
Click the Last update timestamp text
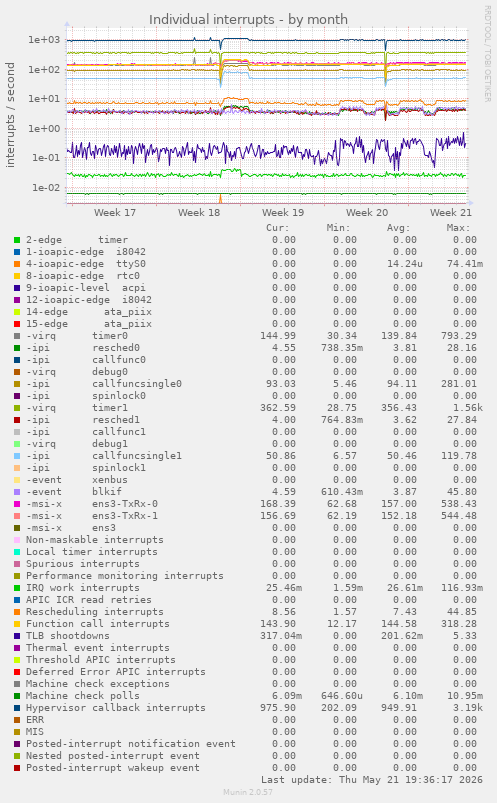click(372, 780)
